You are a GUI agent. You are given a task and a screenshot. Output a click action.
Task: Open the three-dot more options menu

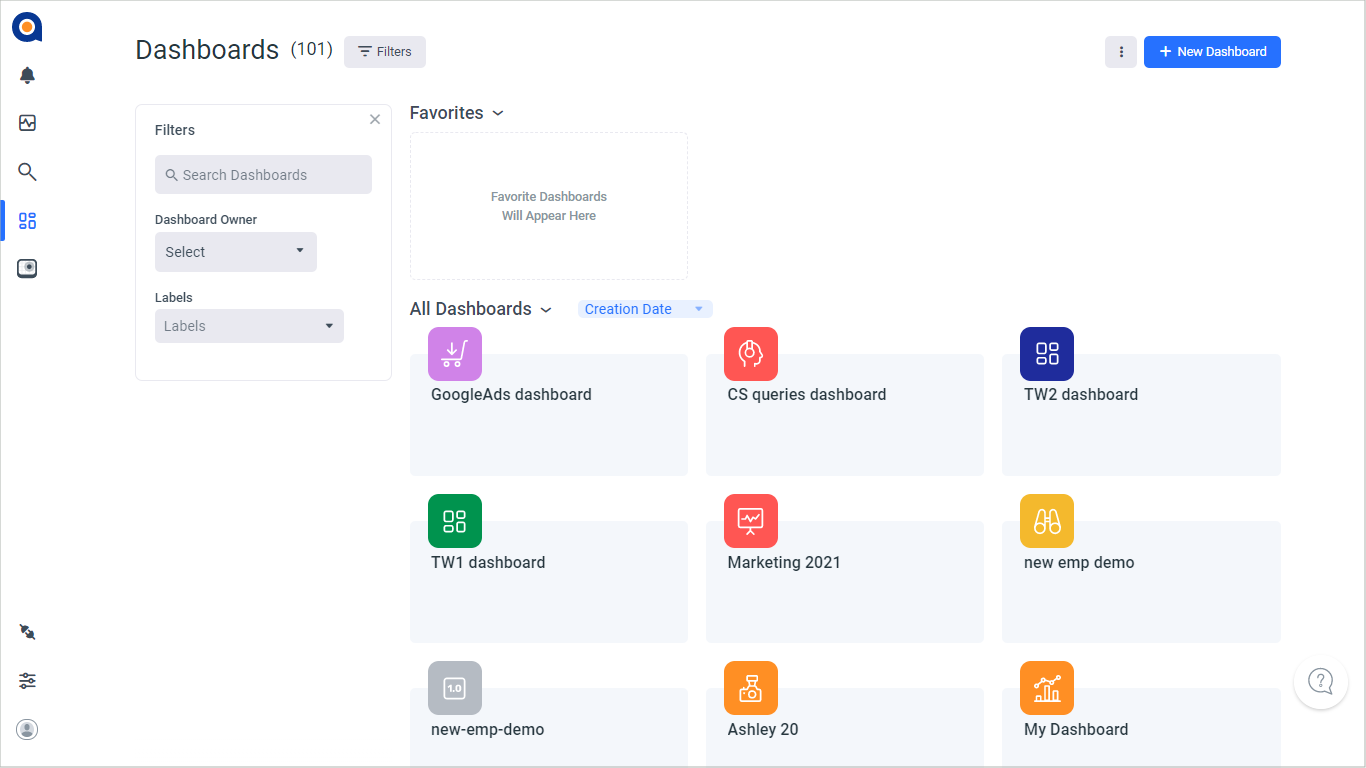[x=1121, y=52]
